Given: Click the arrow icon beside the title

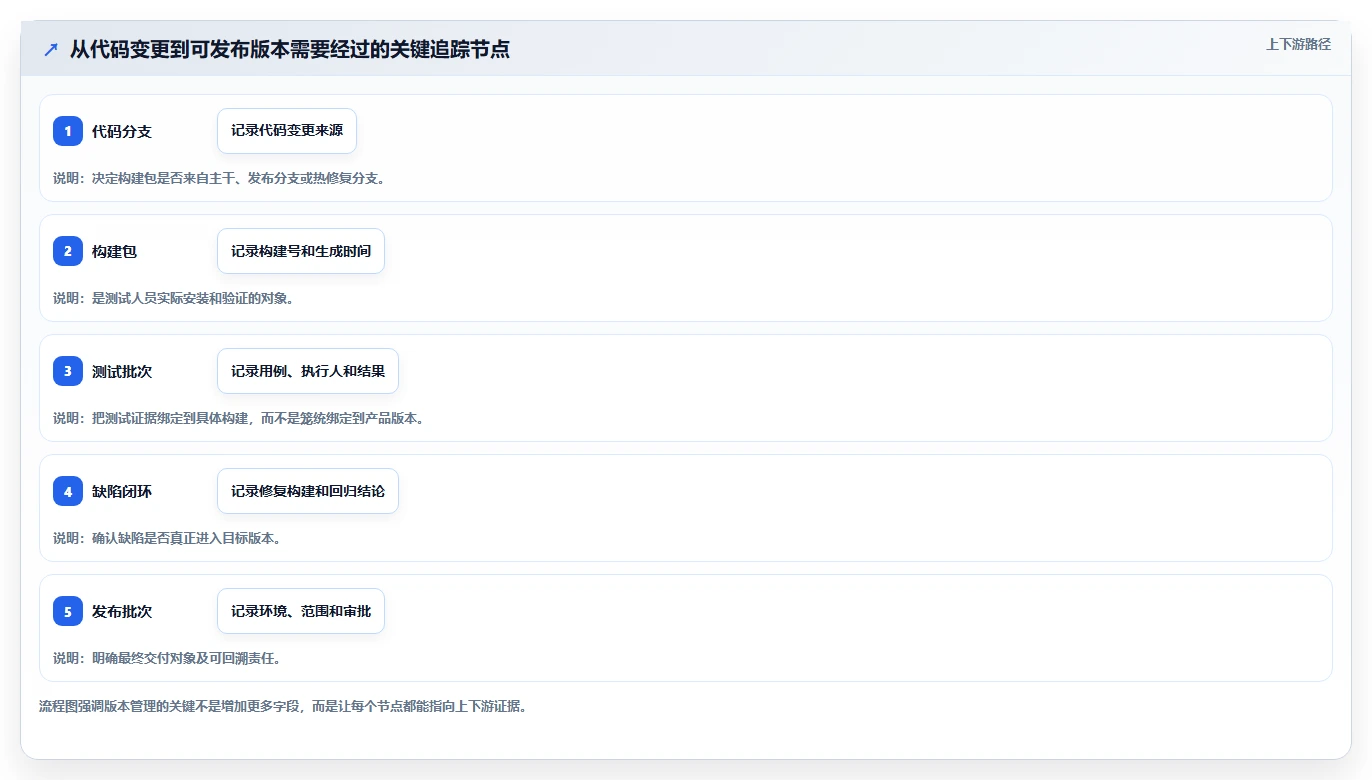Looking at the screenshot, I should point(51,49).
